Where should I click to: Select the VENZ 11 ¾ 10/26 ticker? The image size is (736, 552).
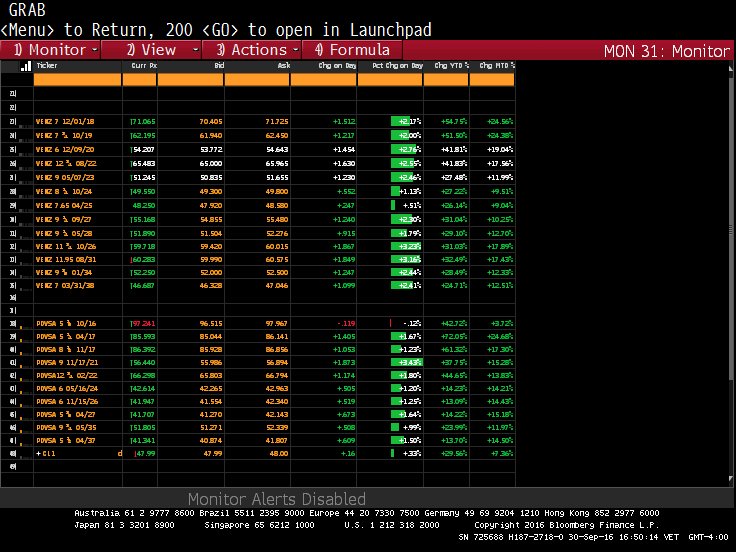coord(66,246)
